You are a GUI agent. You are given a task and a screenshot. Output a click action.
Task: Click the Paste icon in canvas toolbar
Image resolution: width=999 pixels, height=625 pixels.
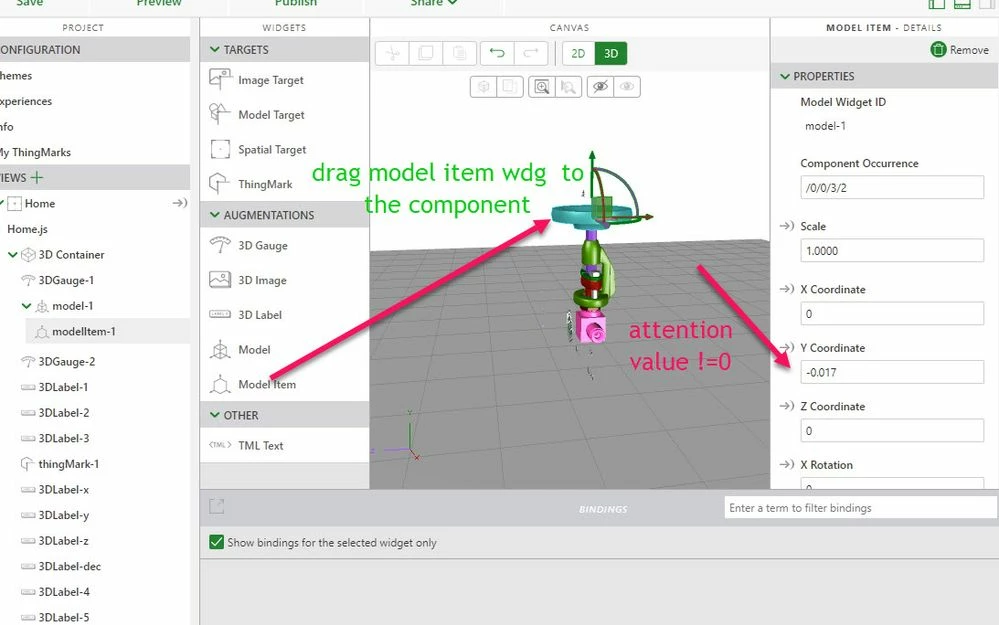(459, 54)
